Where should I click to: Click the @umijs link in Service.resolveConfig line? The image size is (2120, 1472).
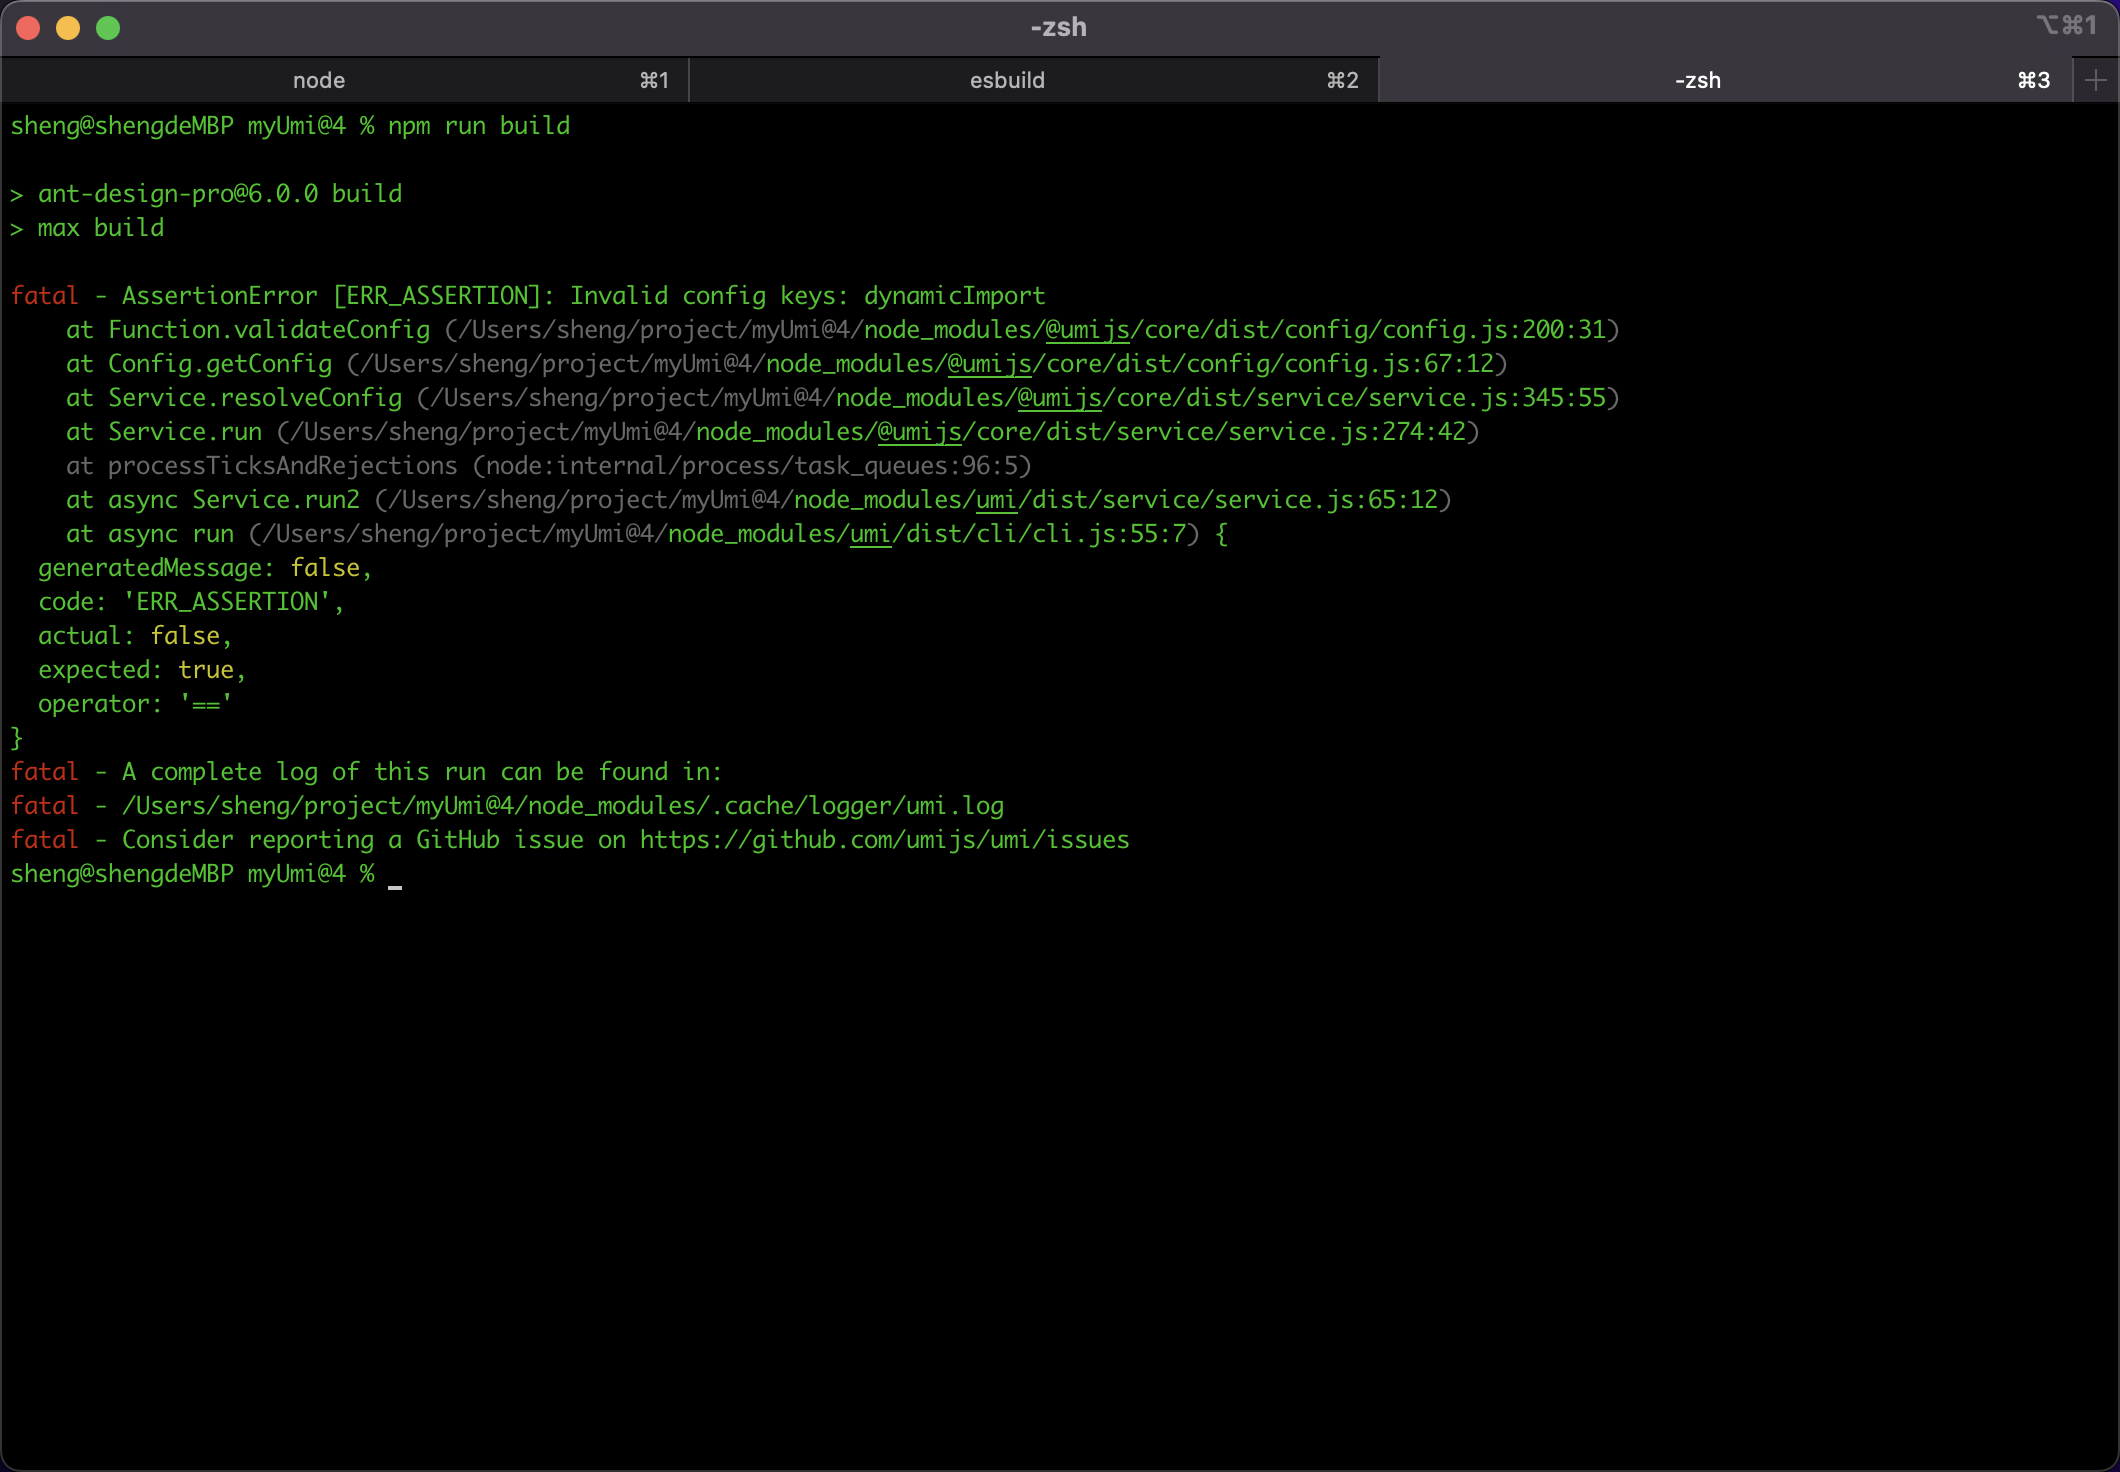coord(1059,398)
